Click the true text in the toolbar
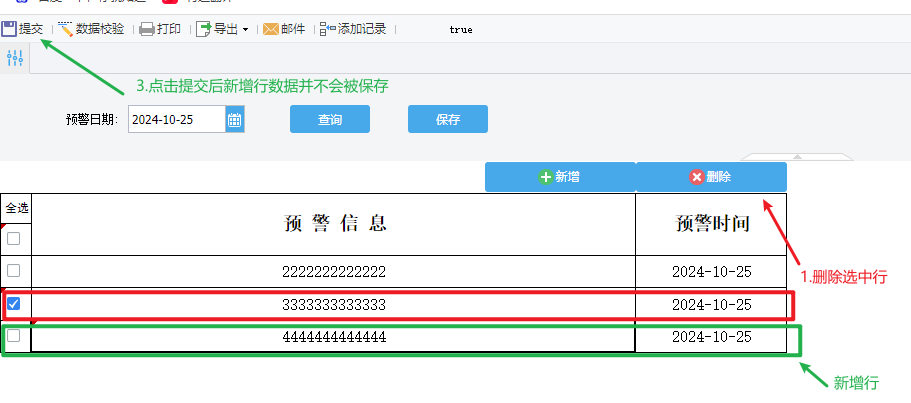 pyautogui.click(x=461, y=30)
